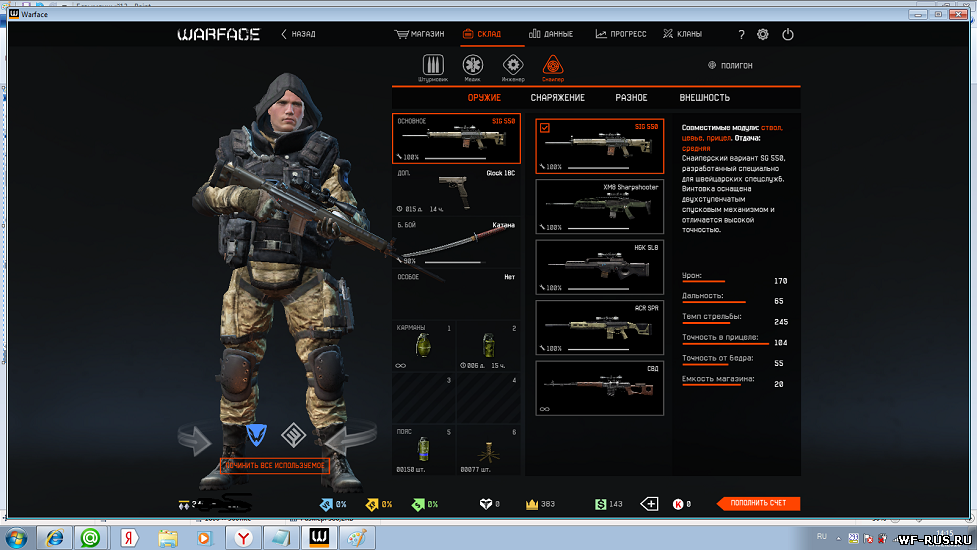Click the heart resurrection coin icon
This screenshot has width=977, height=550.
[486, 504]
